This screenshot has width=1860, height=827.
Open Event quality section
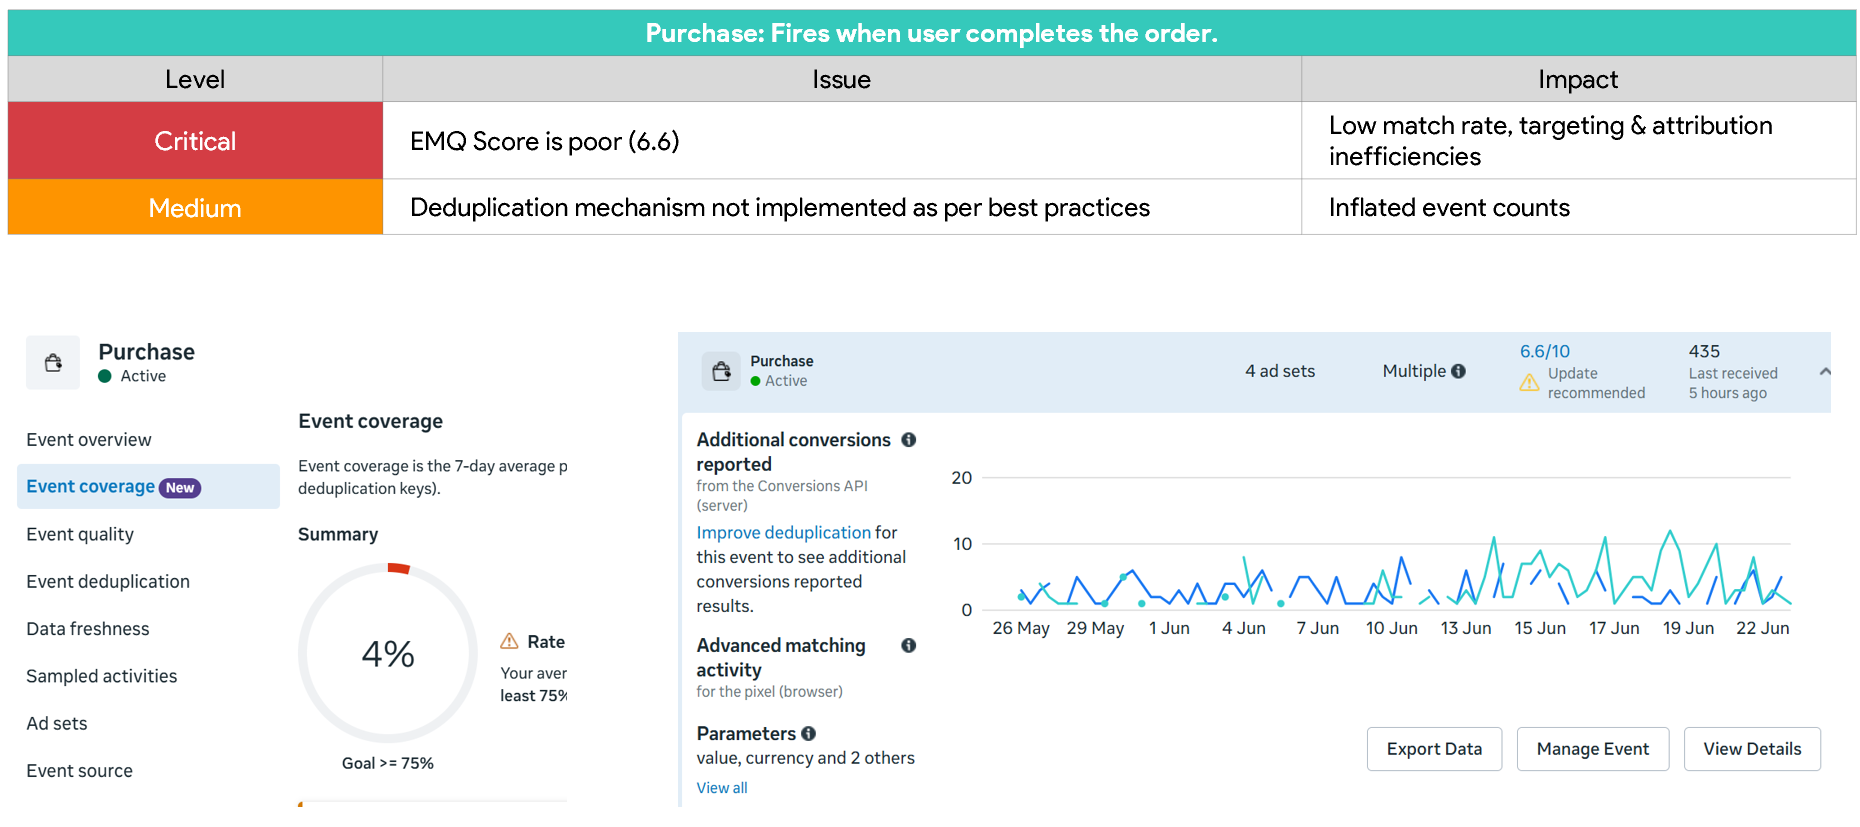tap(80, 534)
